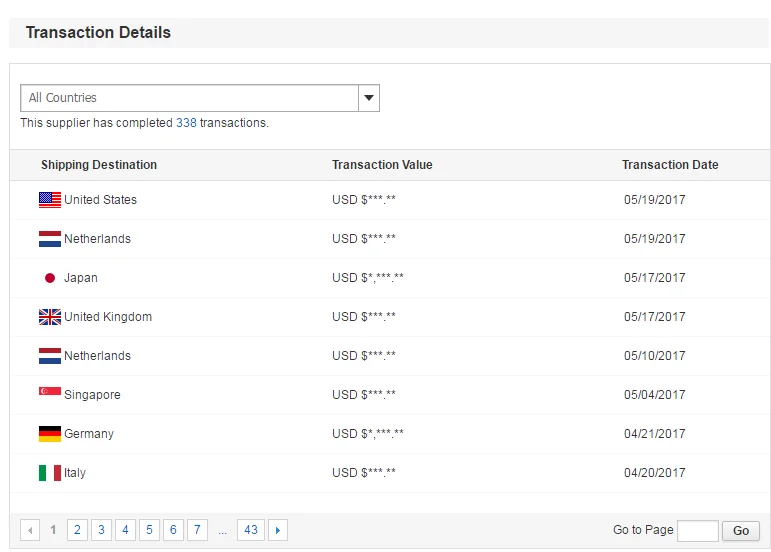This screenshot has height=552, width=771.
Task: Click the Netherlands flag dated 05/10/2017
Action: tap(50, 356)
